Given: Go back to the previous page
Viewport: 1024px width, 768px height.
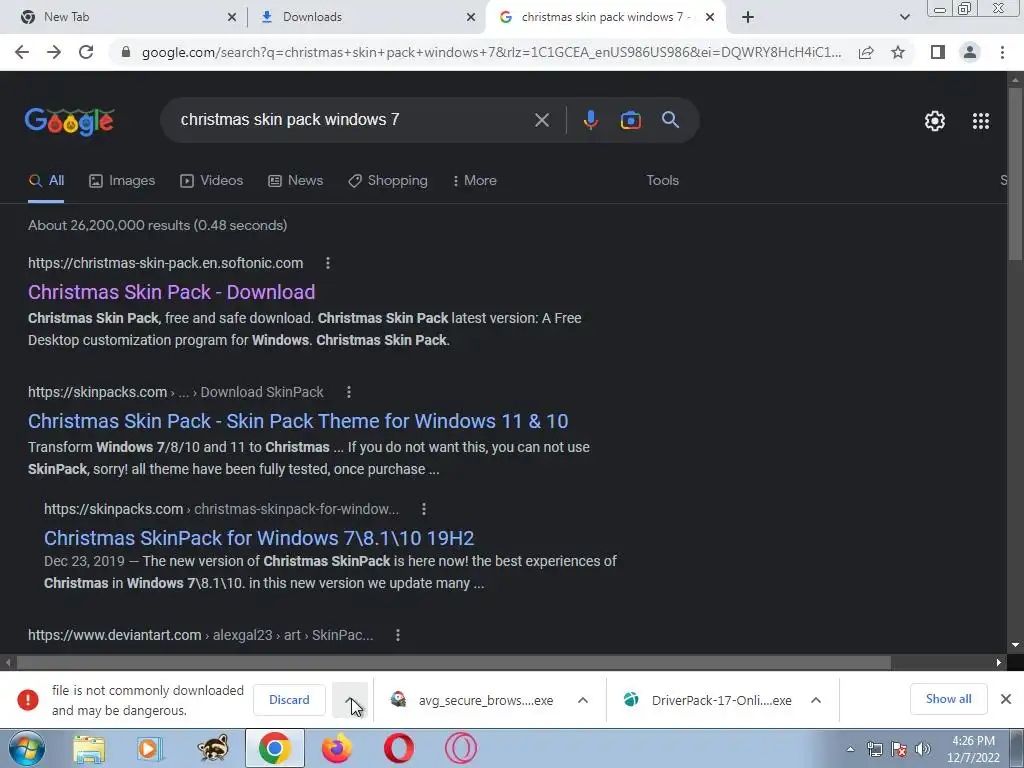Looking at the screenshot, I should pos(22,52).
